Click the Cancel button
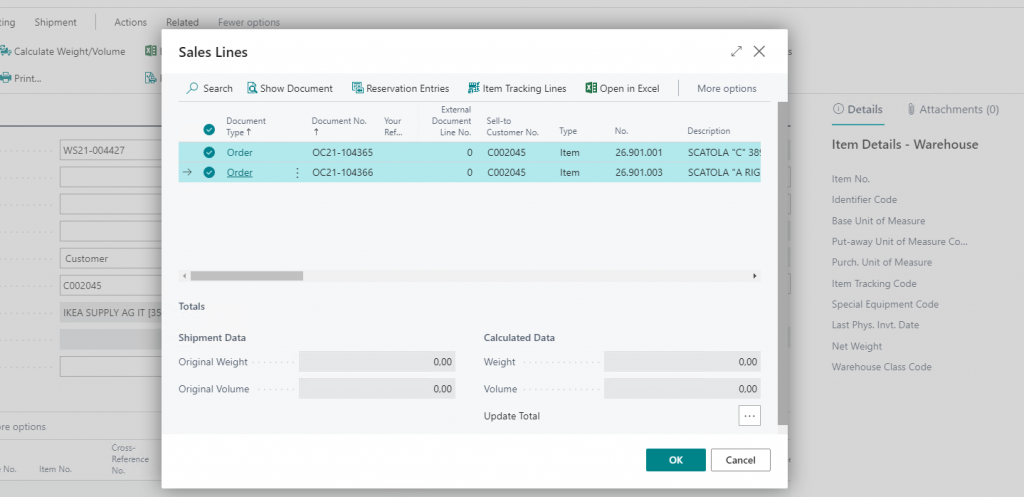Screen dimensions: 1024x497 click(x=741, y=460)
